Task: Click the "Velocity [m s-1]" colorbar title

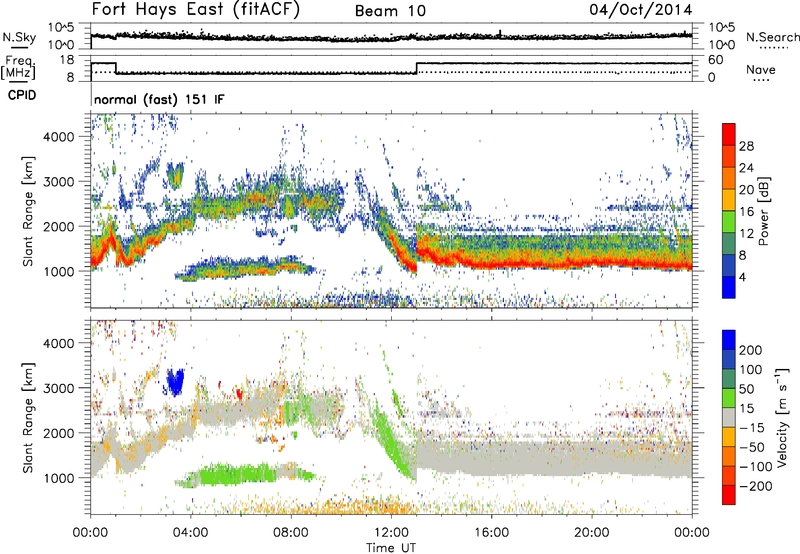Action: point(782,417)
